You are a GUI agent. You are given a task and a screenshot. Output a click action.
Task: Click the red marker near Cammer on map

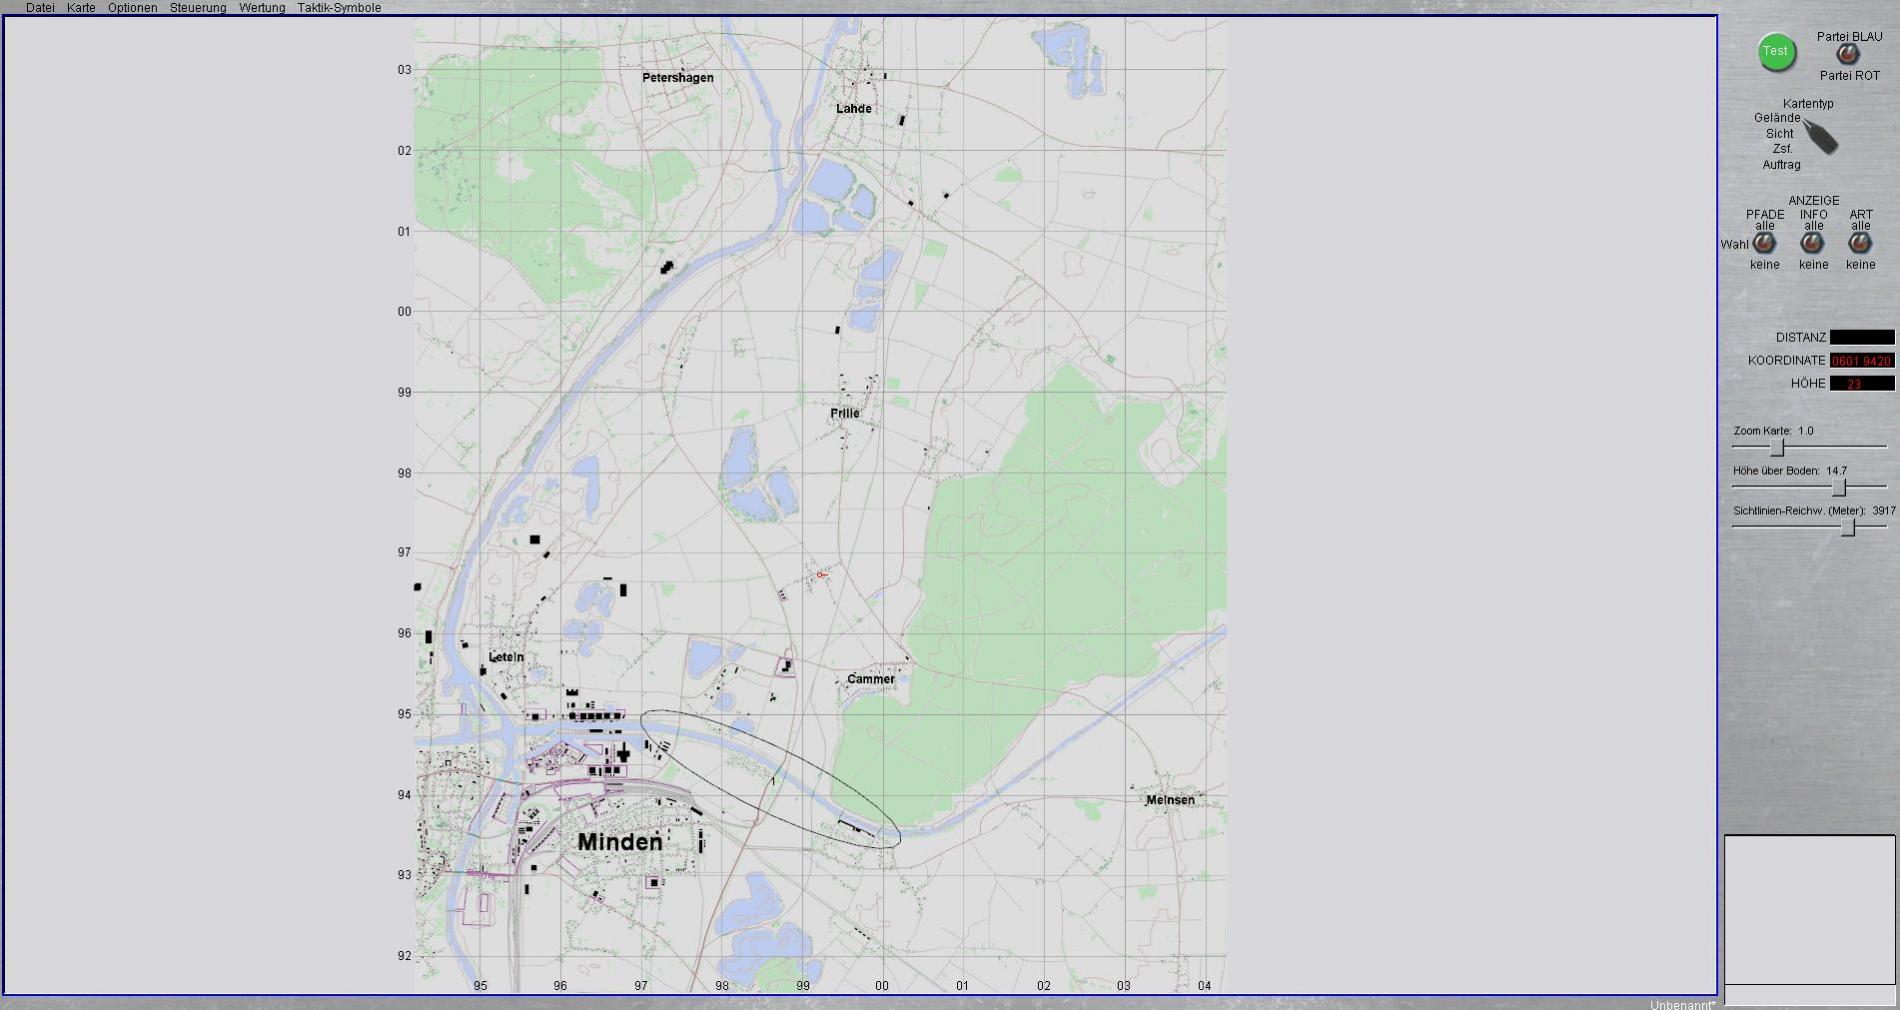click(x=820, y=575)
